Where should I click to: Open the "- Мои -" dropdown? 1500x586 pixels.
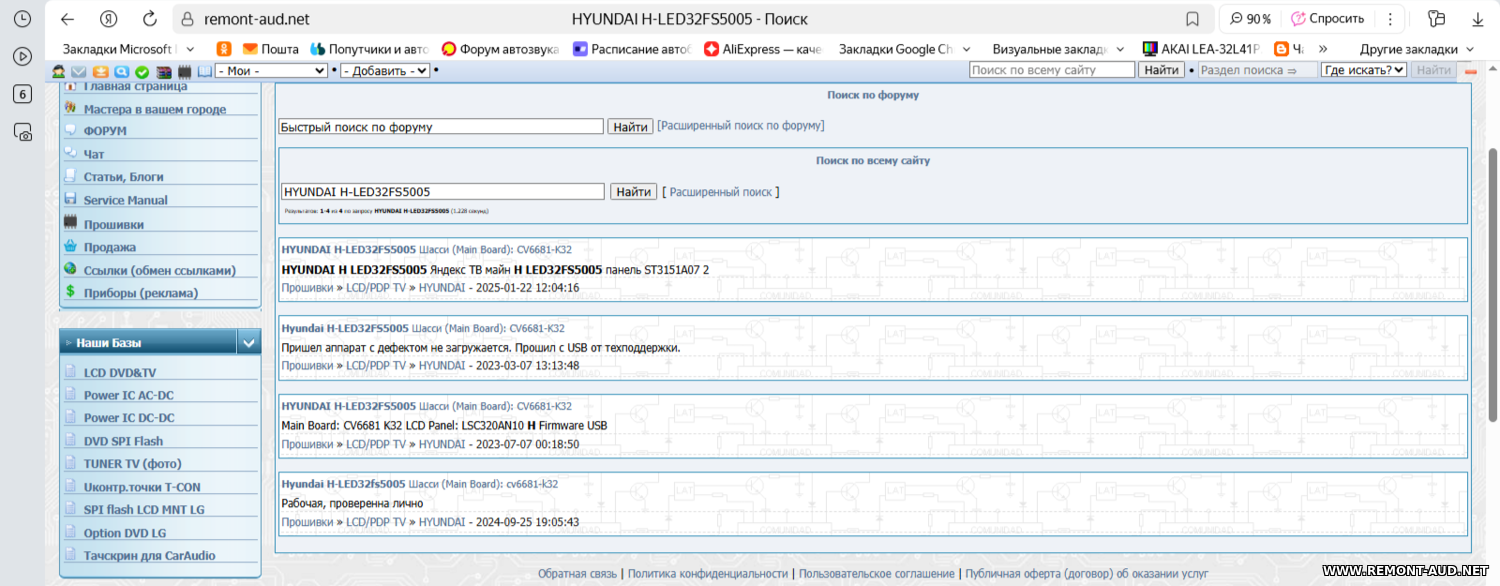coord(271,71)
